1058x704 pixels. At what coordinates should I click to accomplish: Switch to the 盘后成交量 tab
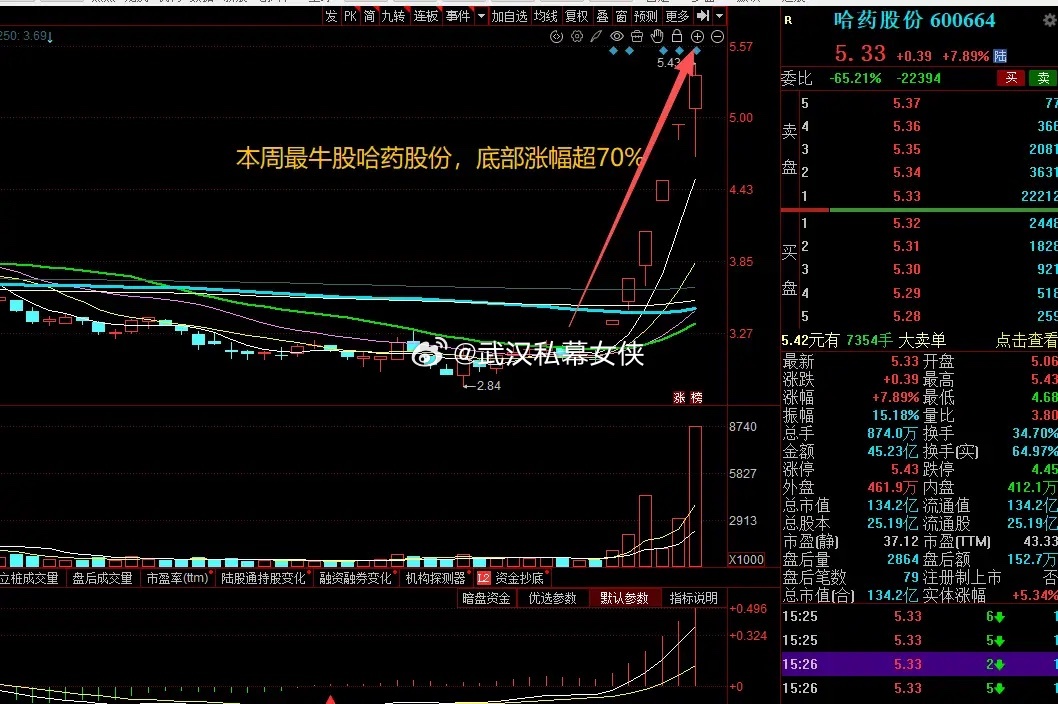[x=103, y=578]
